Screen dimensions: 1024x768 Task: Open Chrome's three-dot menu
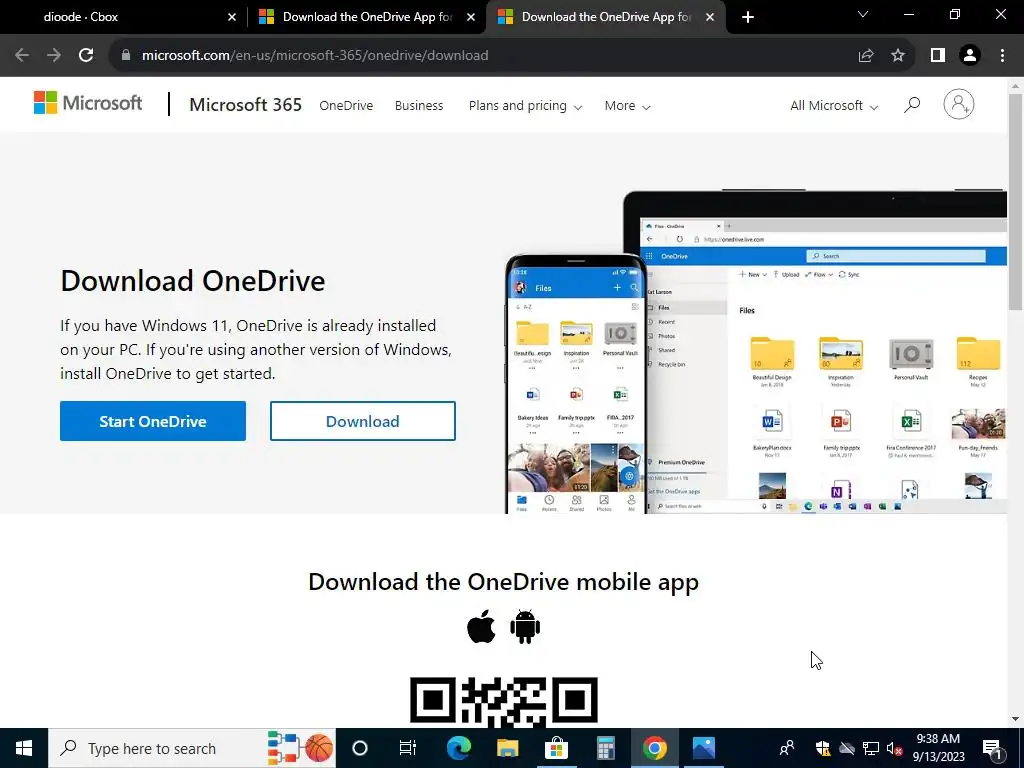[x=1002, y=56]
